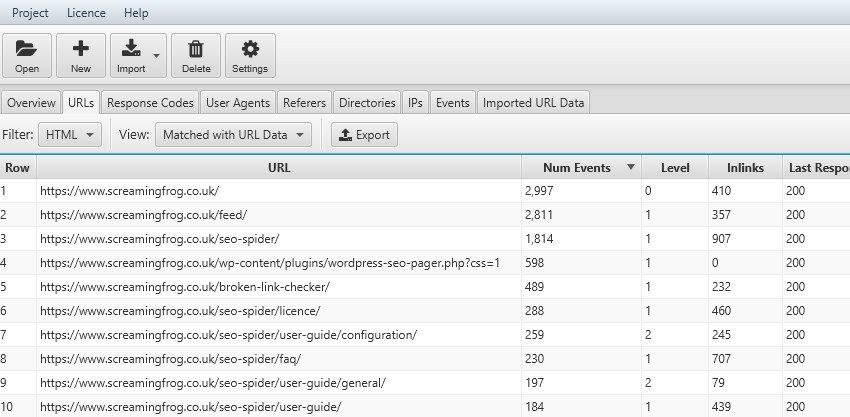Select the /seo-spider/user-guide/ URL in row 10
This screenshot has width=850, height=417.
[x=191, y=407]
